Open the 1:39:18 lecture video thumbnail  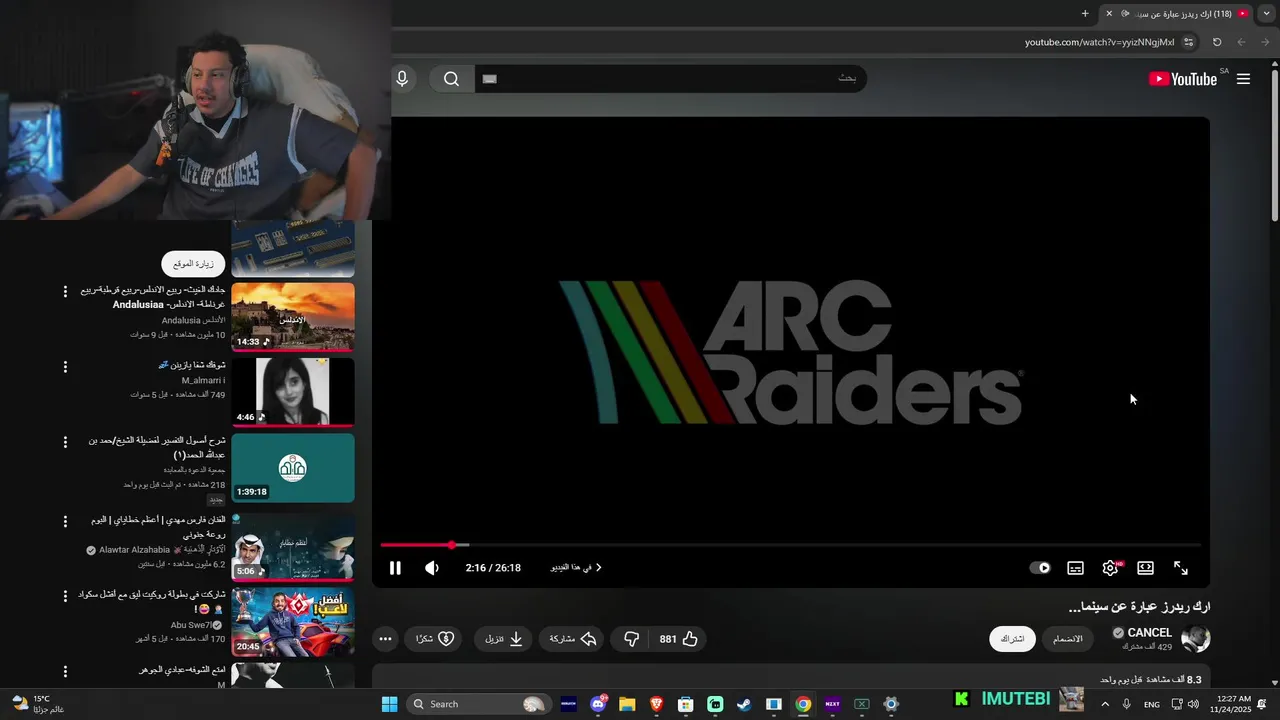click(x=293, y=467)
